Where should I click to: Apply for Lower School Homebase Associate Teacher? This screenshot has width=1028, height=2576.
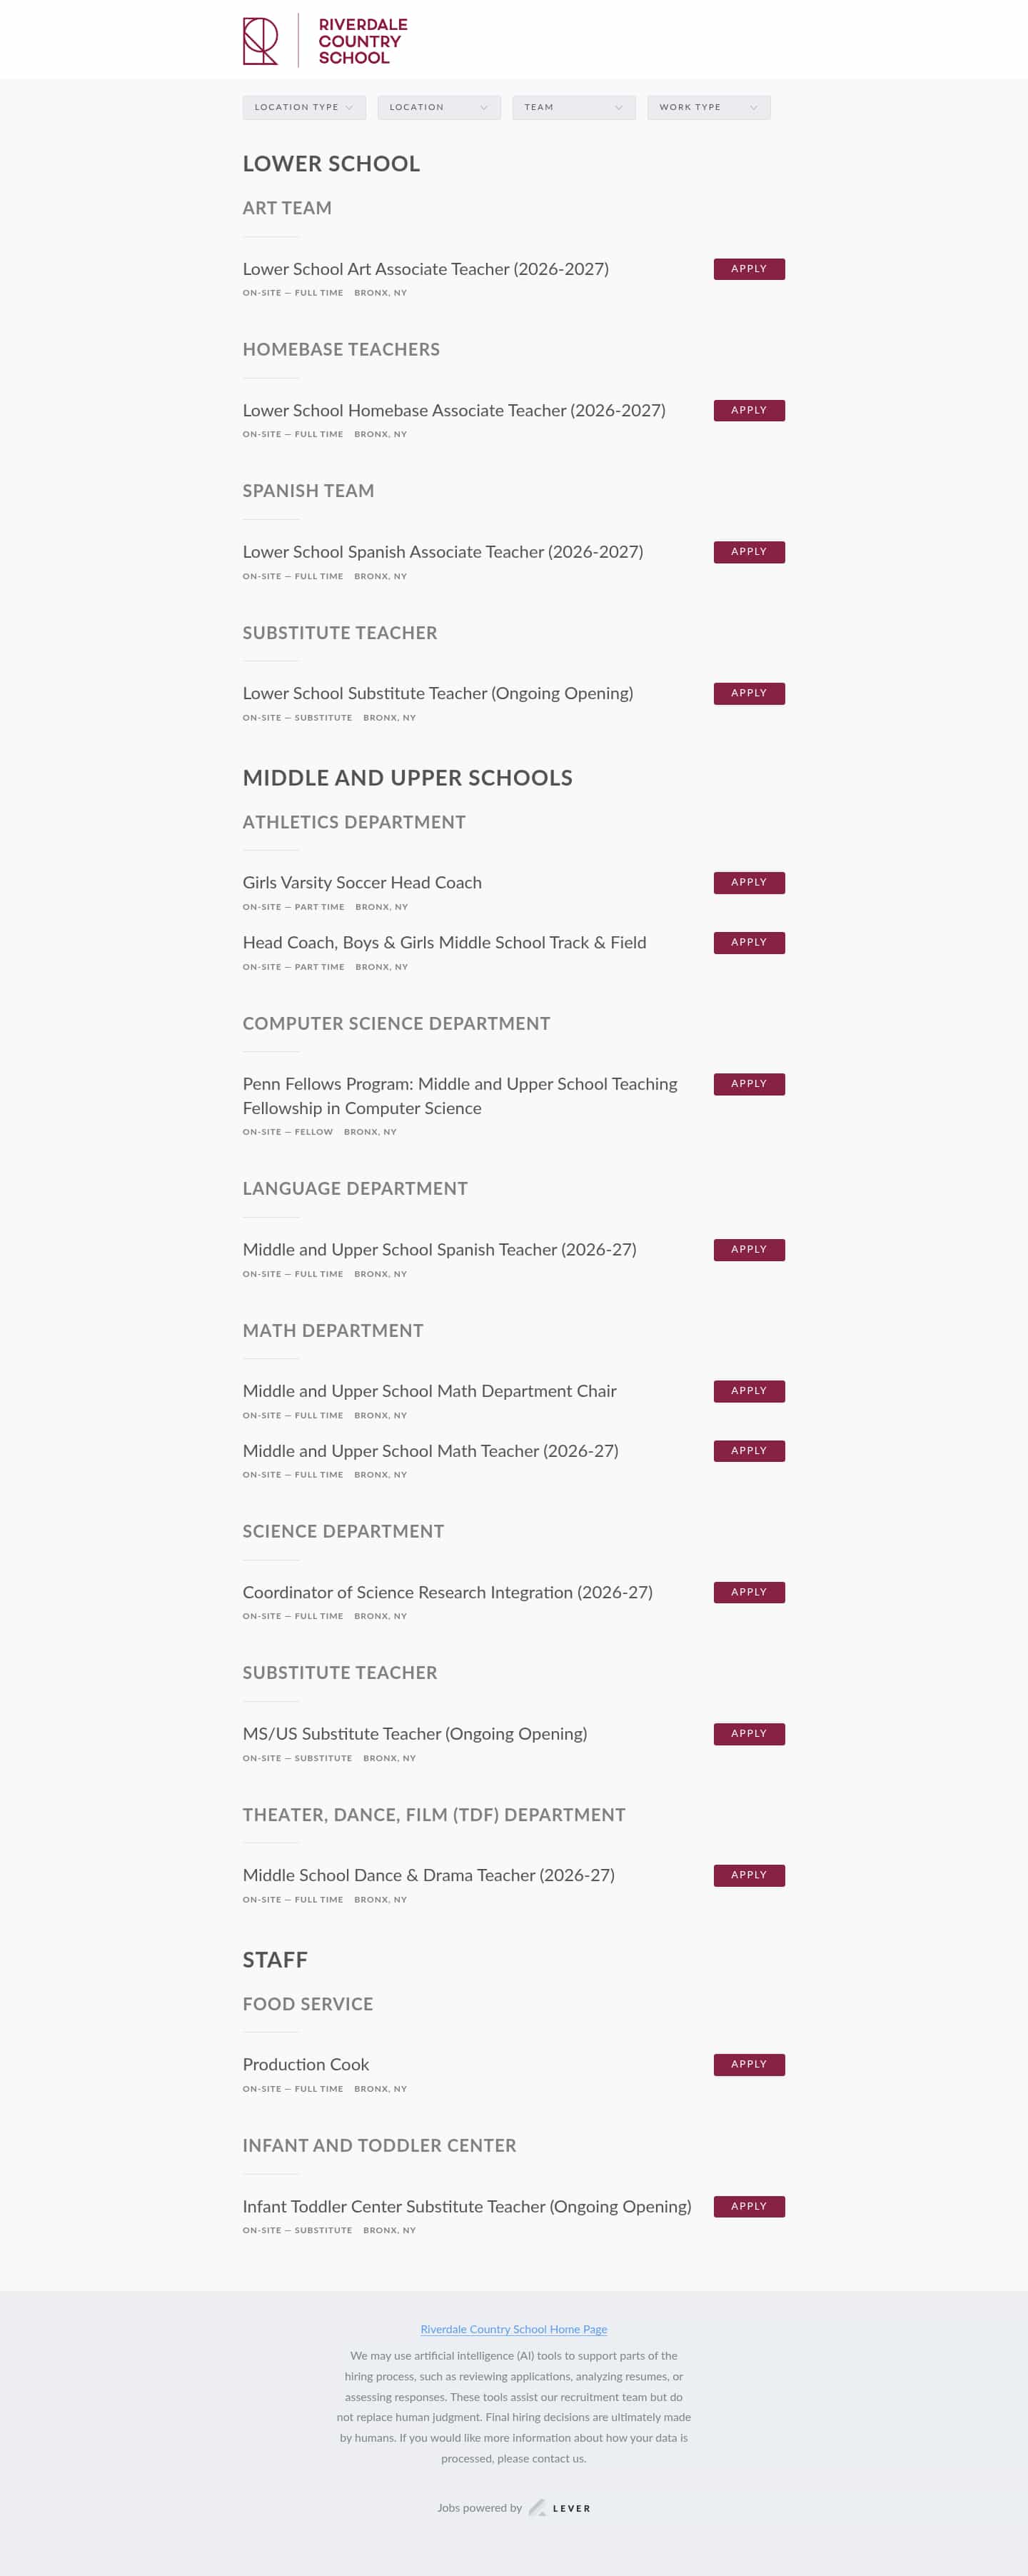748,410
